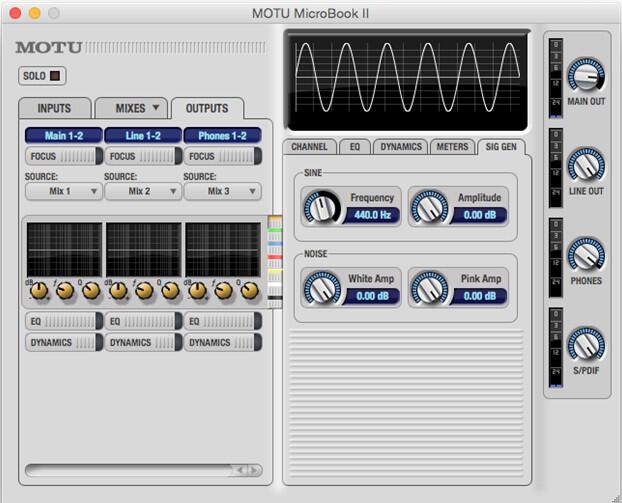Click the sine Frequency knob
This screenshot has height=503, width=622.
pos(322,207)
